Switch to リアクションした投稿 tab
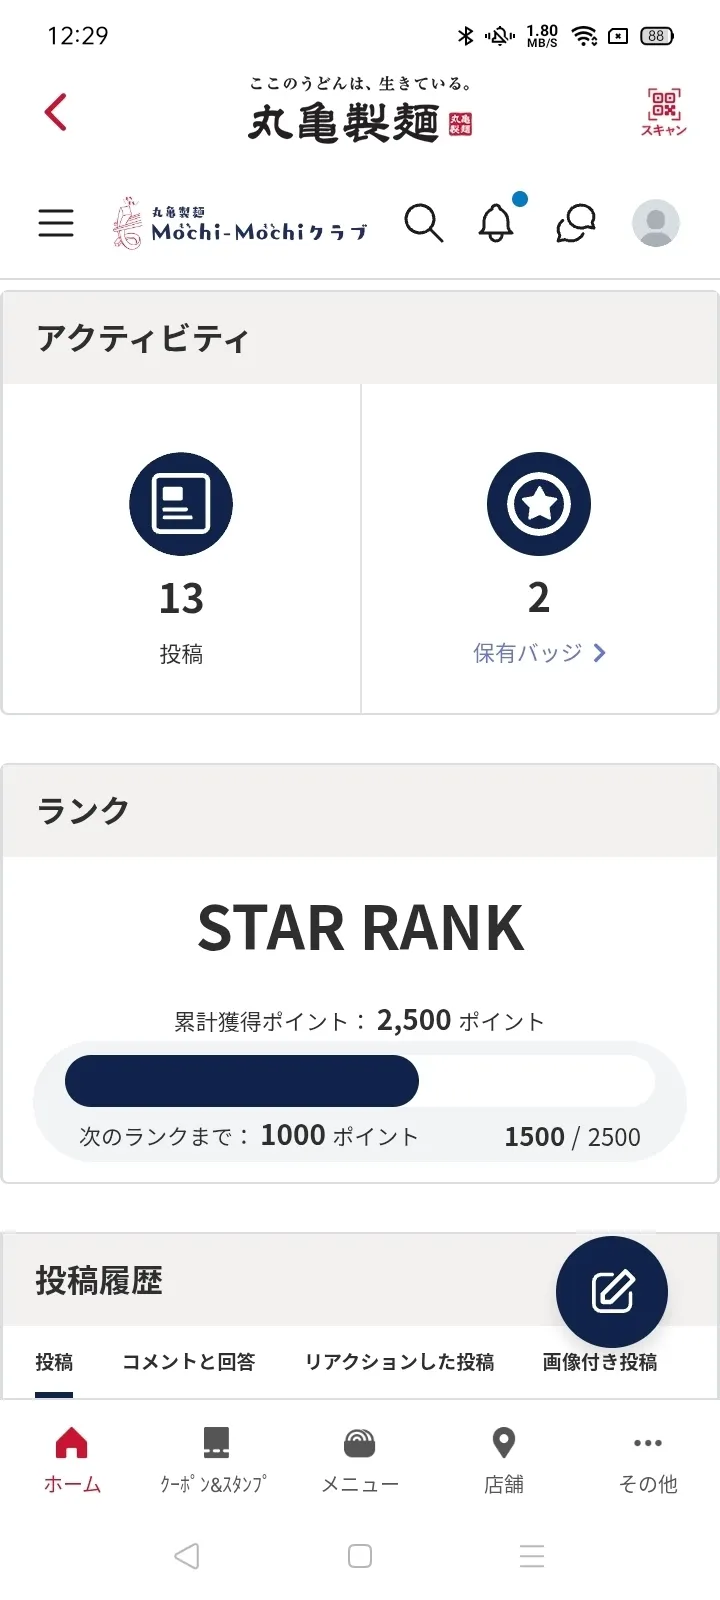This screenshot has width=720, height=1600. click(399, 1362)
